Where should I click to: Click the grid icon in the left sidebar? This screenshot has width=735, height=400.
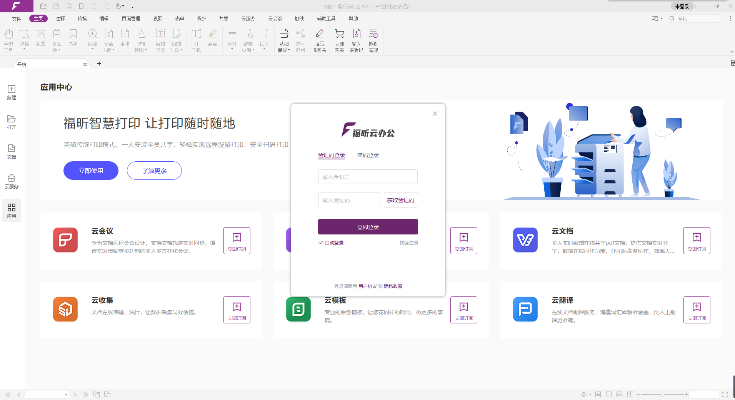coord(12,209)
